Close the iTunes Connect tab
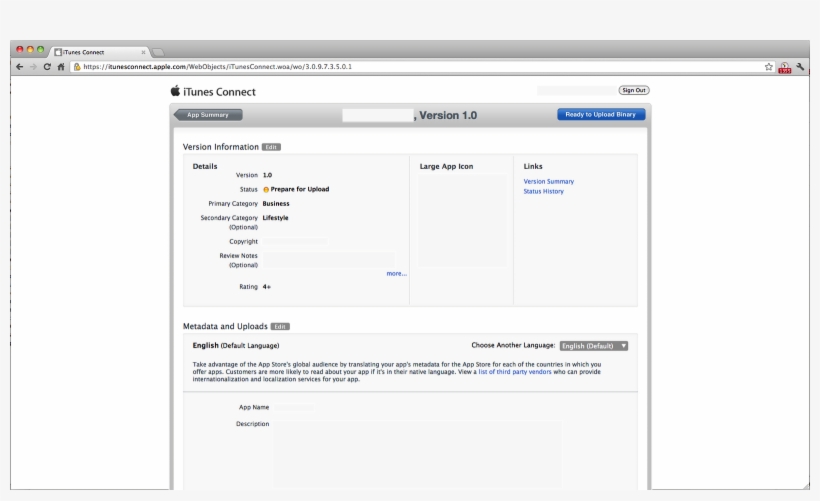 (x=143, y=52)
